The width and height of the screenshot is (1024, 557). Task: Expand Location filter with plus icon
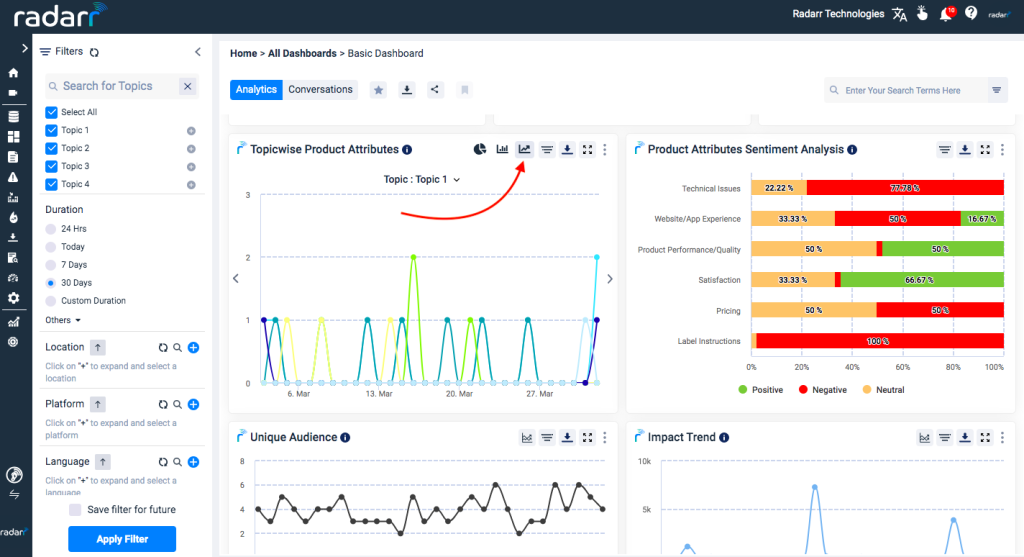click(x=193, y=347)
